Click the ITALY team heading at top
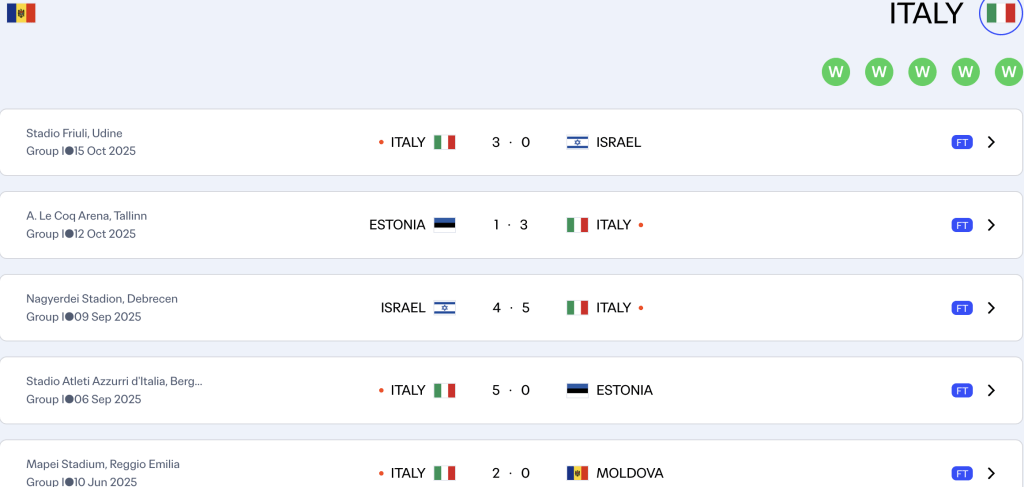Viewport: 1024px width, 487px height. click(925, 14)
